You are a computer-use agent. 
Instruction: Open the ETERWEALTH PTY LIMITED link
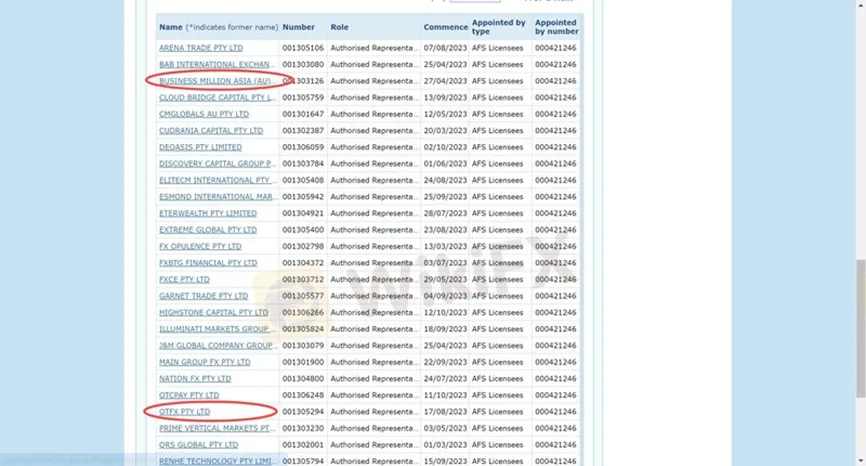(x=208, y=214)
